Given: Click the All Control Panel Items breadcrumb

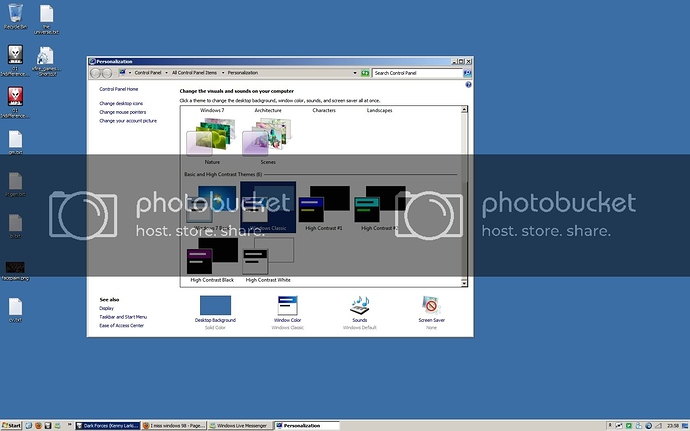Looking at the screenshot, I should click(x=194, y=73).
